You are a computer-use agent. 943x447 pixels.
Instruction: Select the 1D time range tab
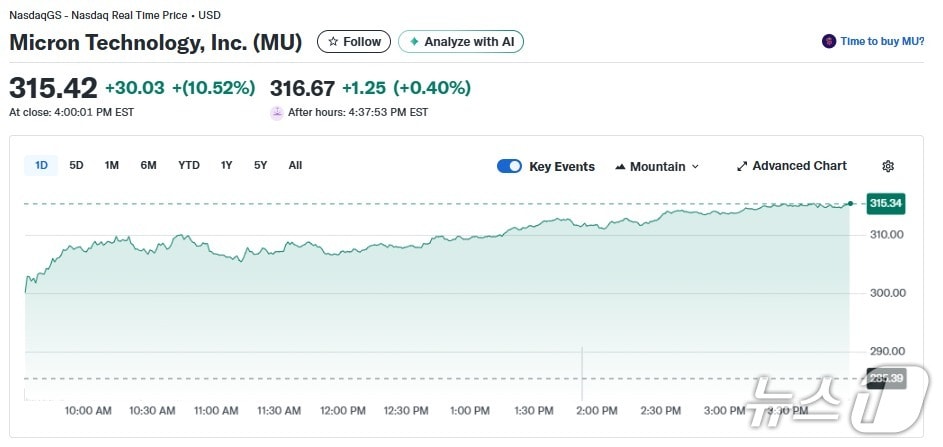coord(41,166)
